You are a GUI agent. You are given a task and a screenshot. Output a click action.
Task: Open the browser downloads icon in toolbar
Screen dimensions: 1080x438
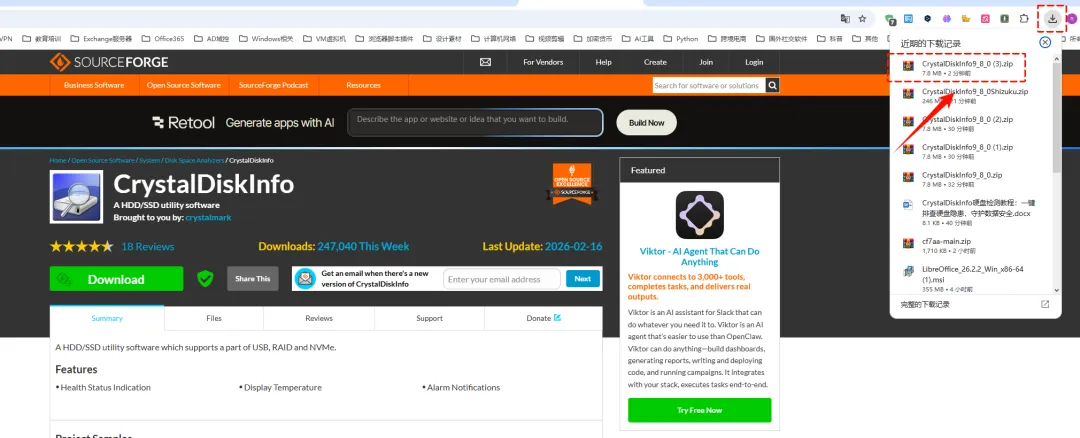click(1052, 19)
